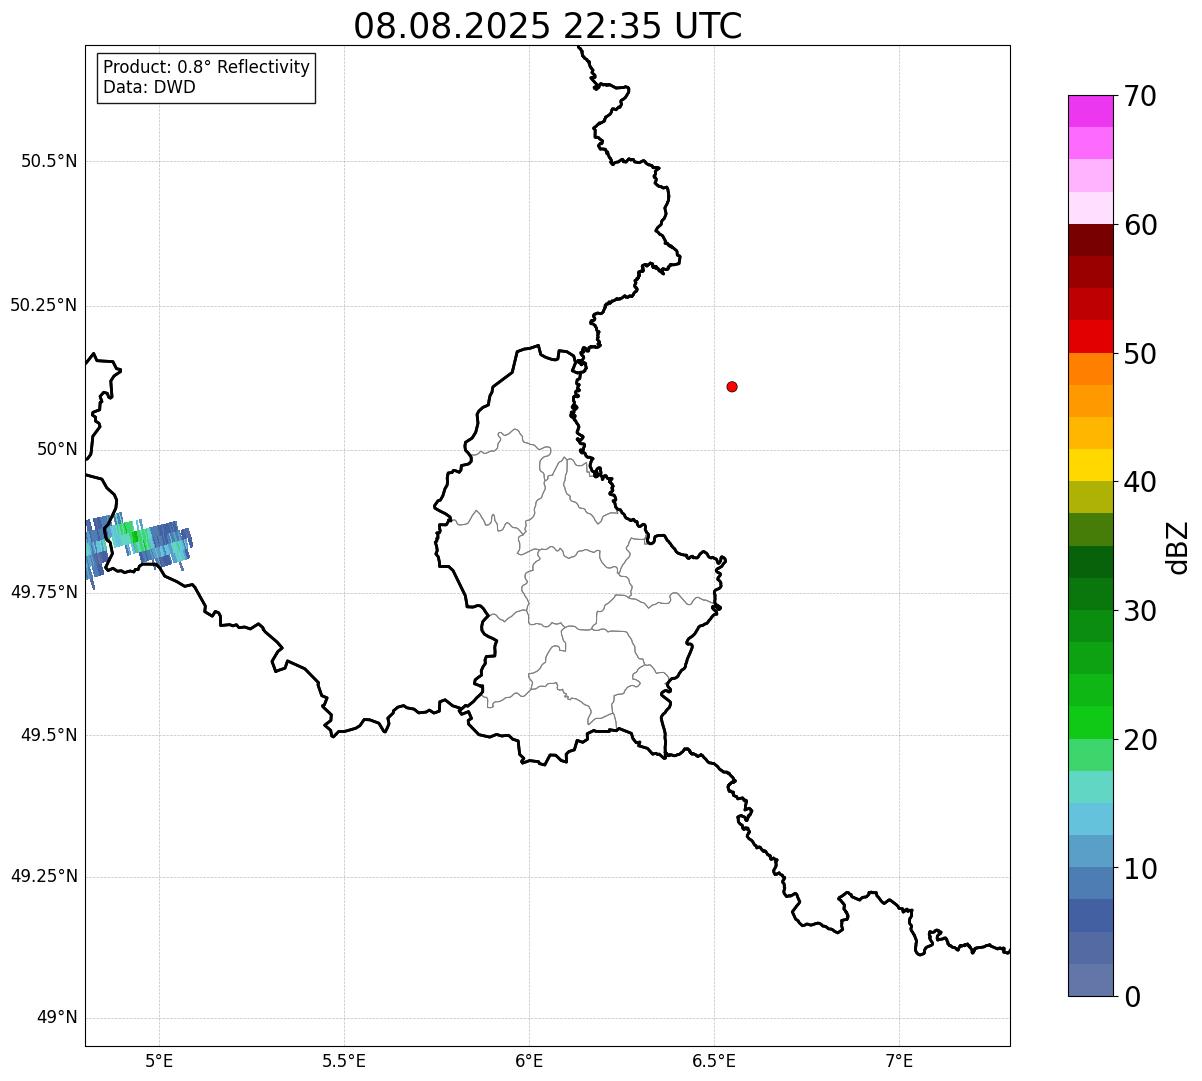Click the 50°N latitude label
The width and height of the screenshot is (1202, 1081).
coord(57,449)
